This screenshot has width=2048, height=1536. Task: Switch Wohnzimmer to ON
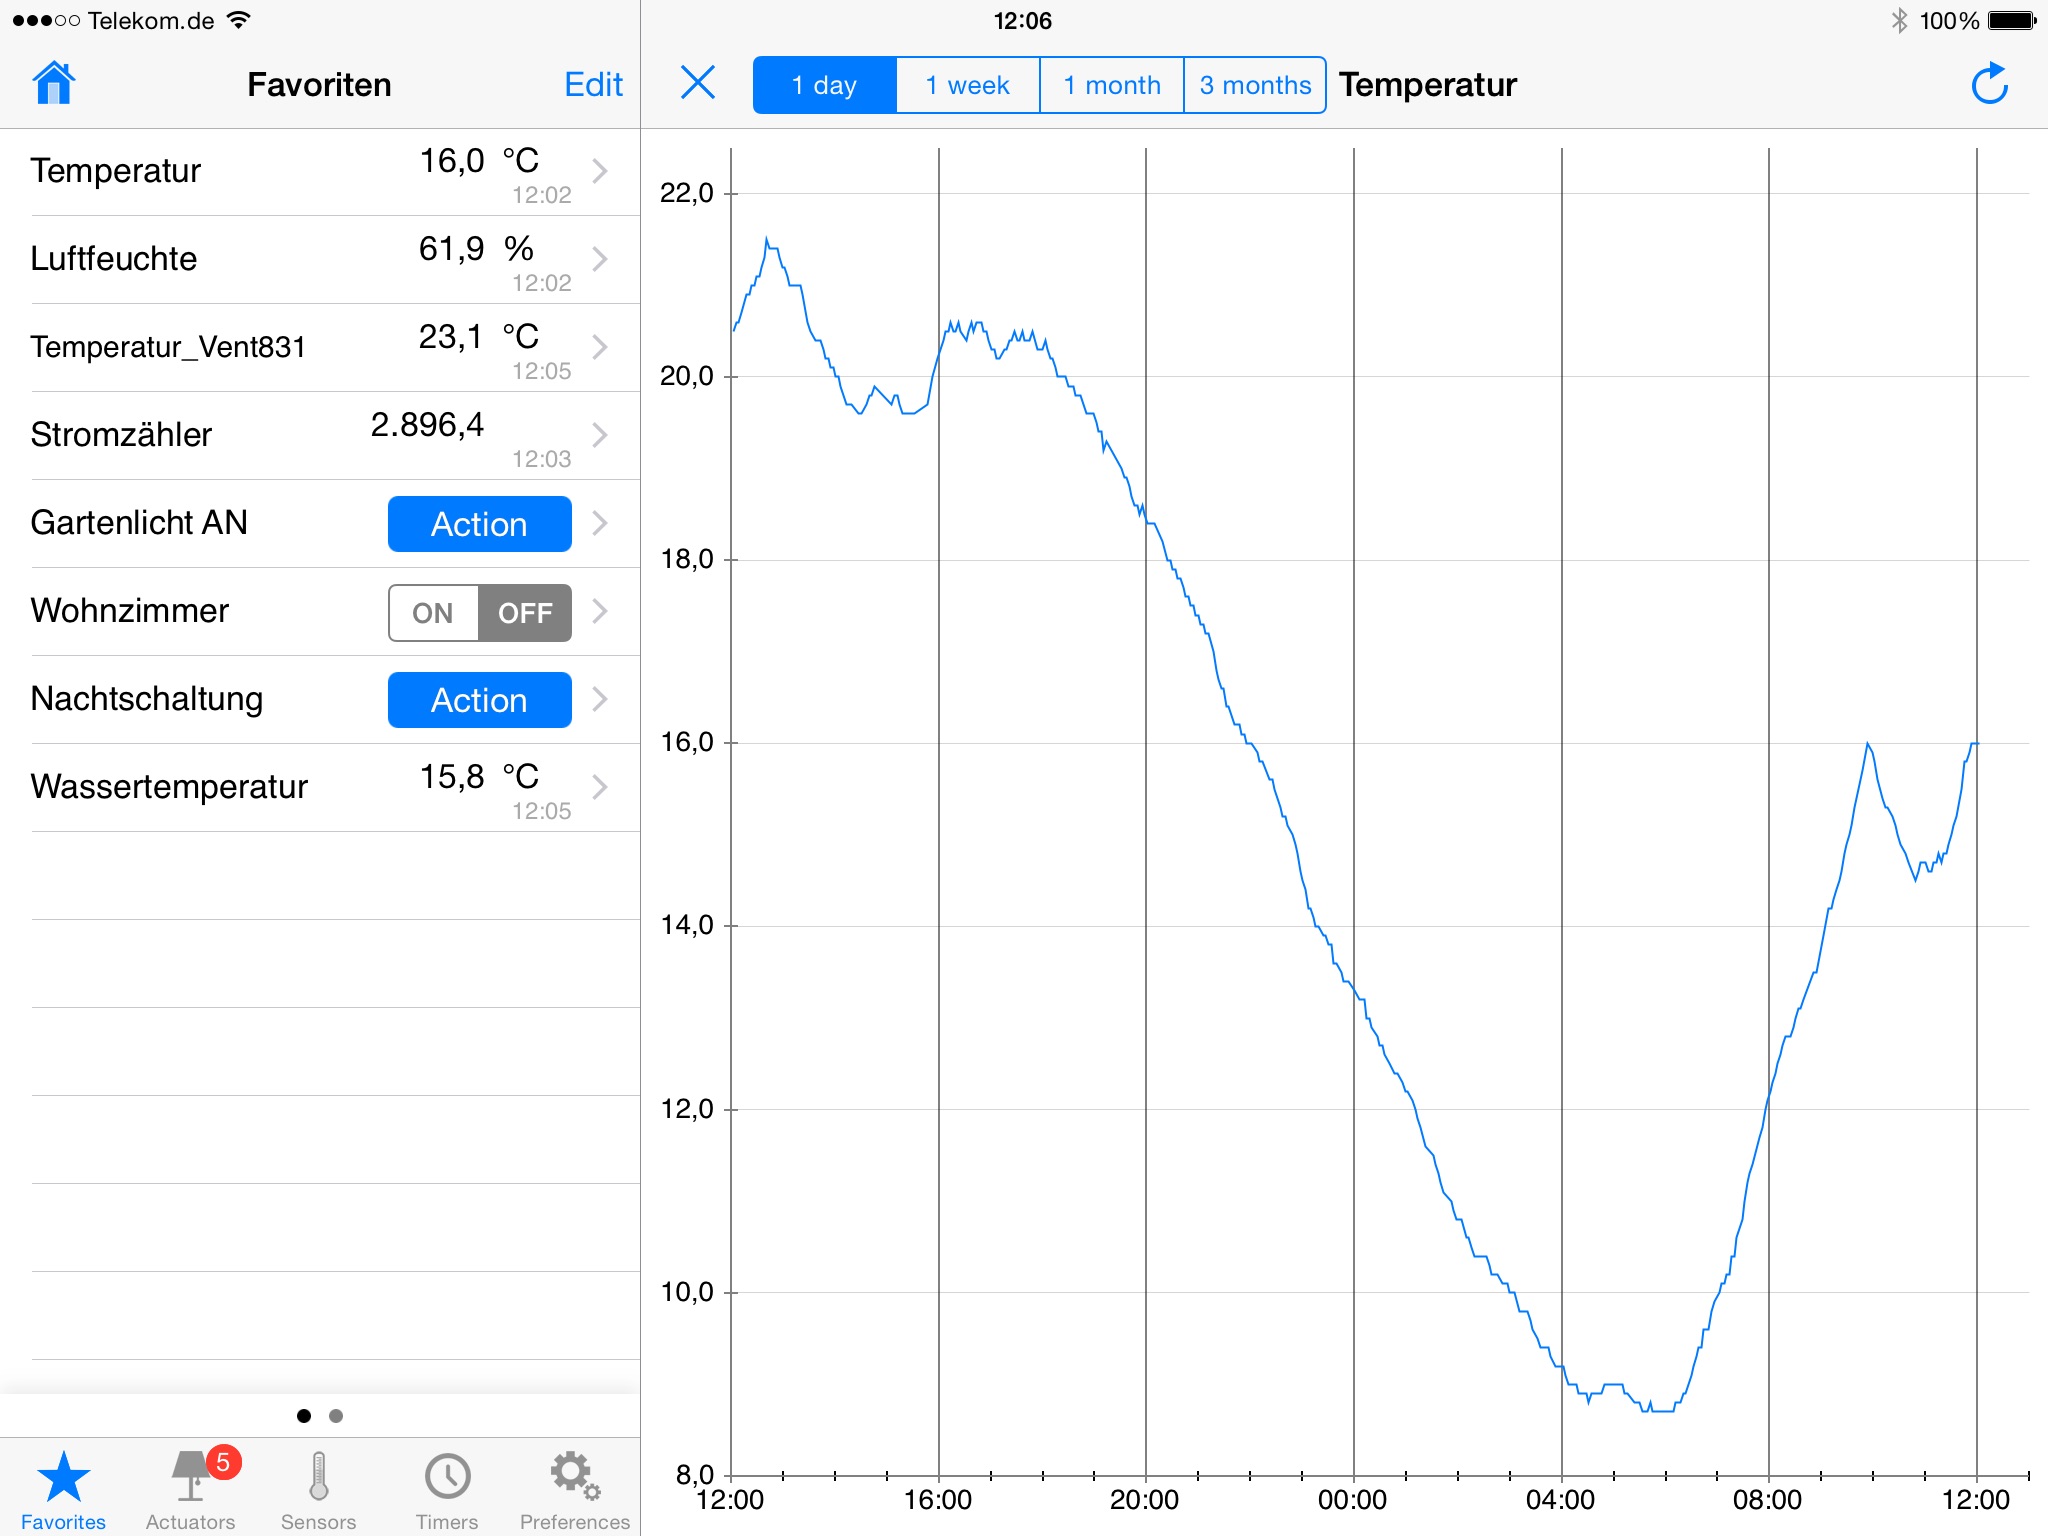[x=434, y=613]
